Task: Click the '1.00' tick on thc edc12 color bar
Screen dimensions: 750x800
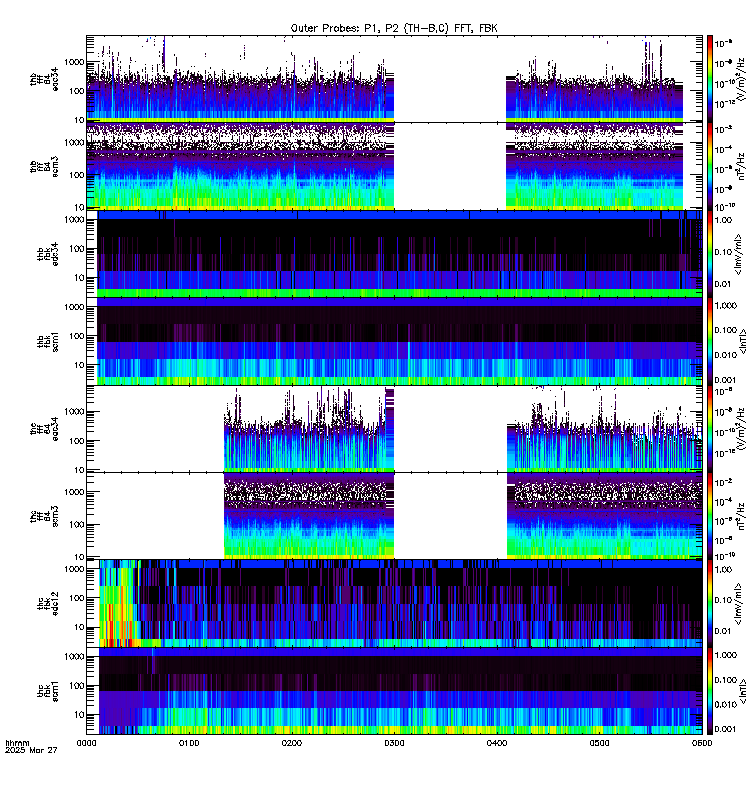Action: (723, 569)
